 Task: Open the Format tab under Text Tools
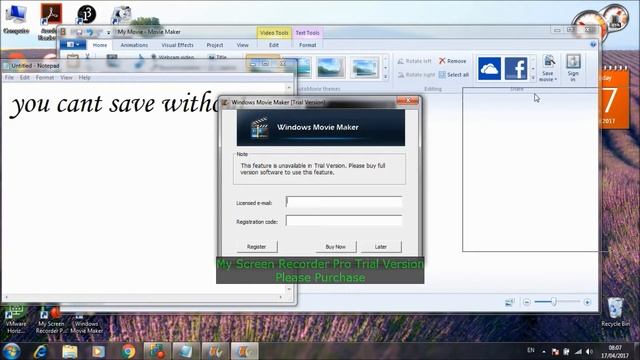click(307, 45)
